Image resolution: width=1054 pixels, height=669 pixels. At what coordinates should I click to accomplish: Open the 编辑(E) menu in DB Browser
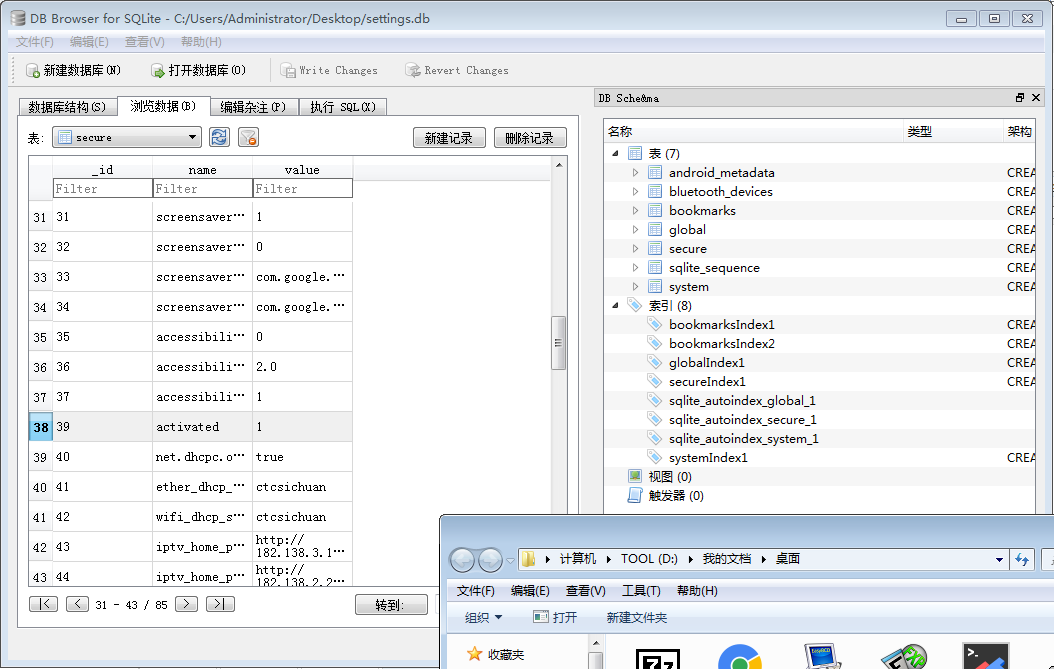(89, 42)
